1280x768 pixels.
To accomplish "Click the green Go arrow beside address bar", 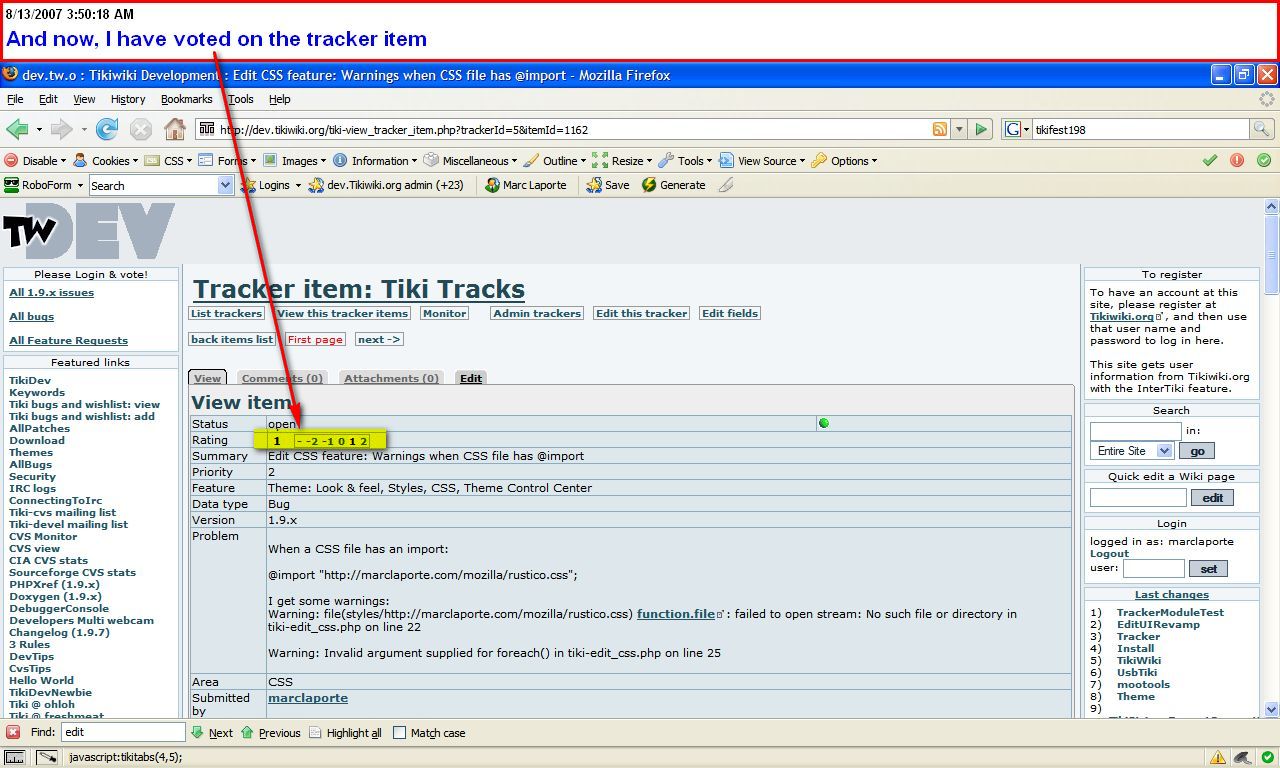I will pos(981,129).
